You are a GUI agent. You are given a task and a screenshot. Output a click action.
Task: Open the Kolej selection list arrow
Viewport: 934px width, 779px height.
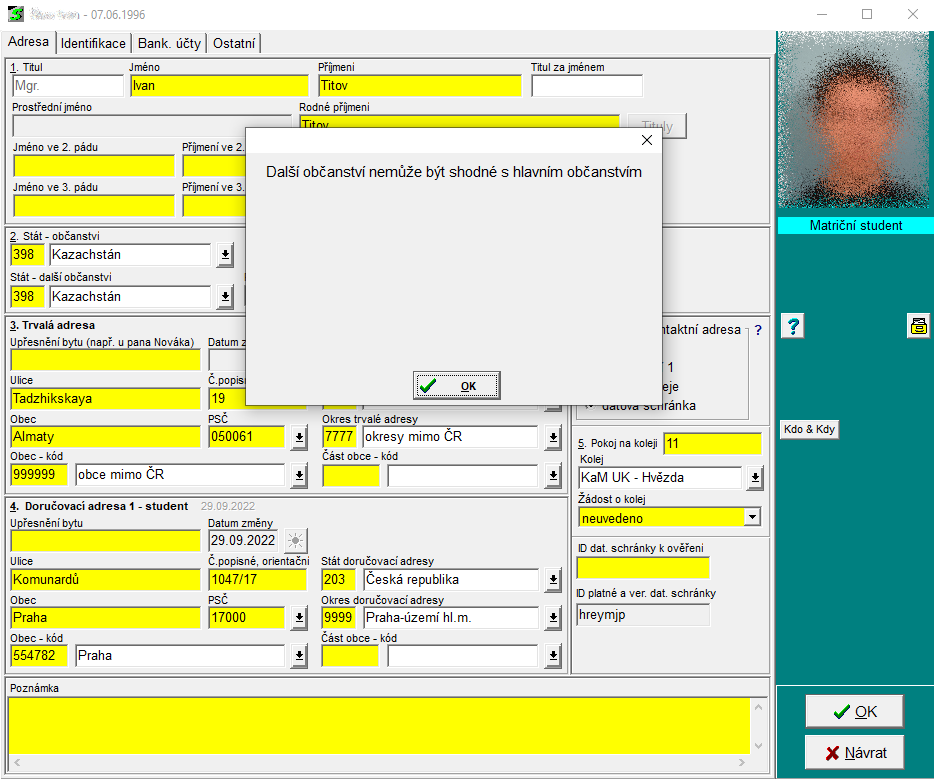pos(754,478)
